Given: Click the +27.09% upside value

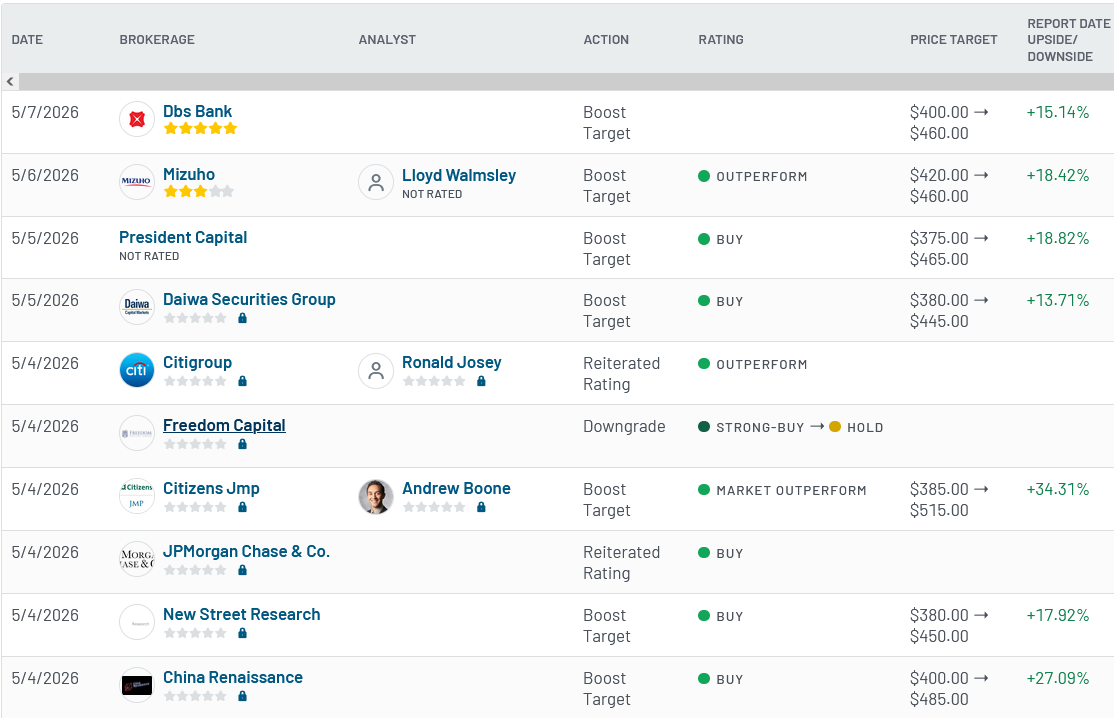Looking at the screenshot, I should click(x=1058, y=678).
